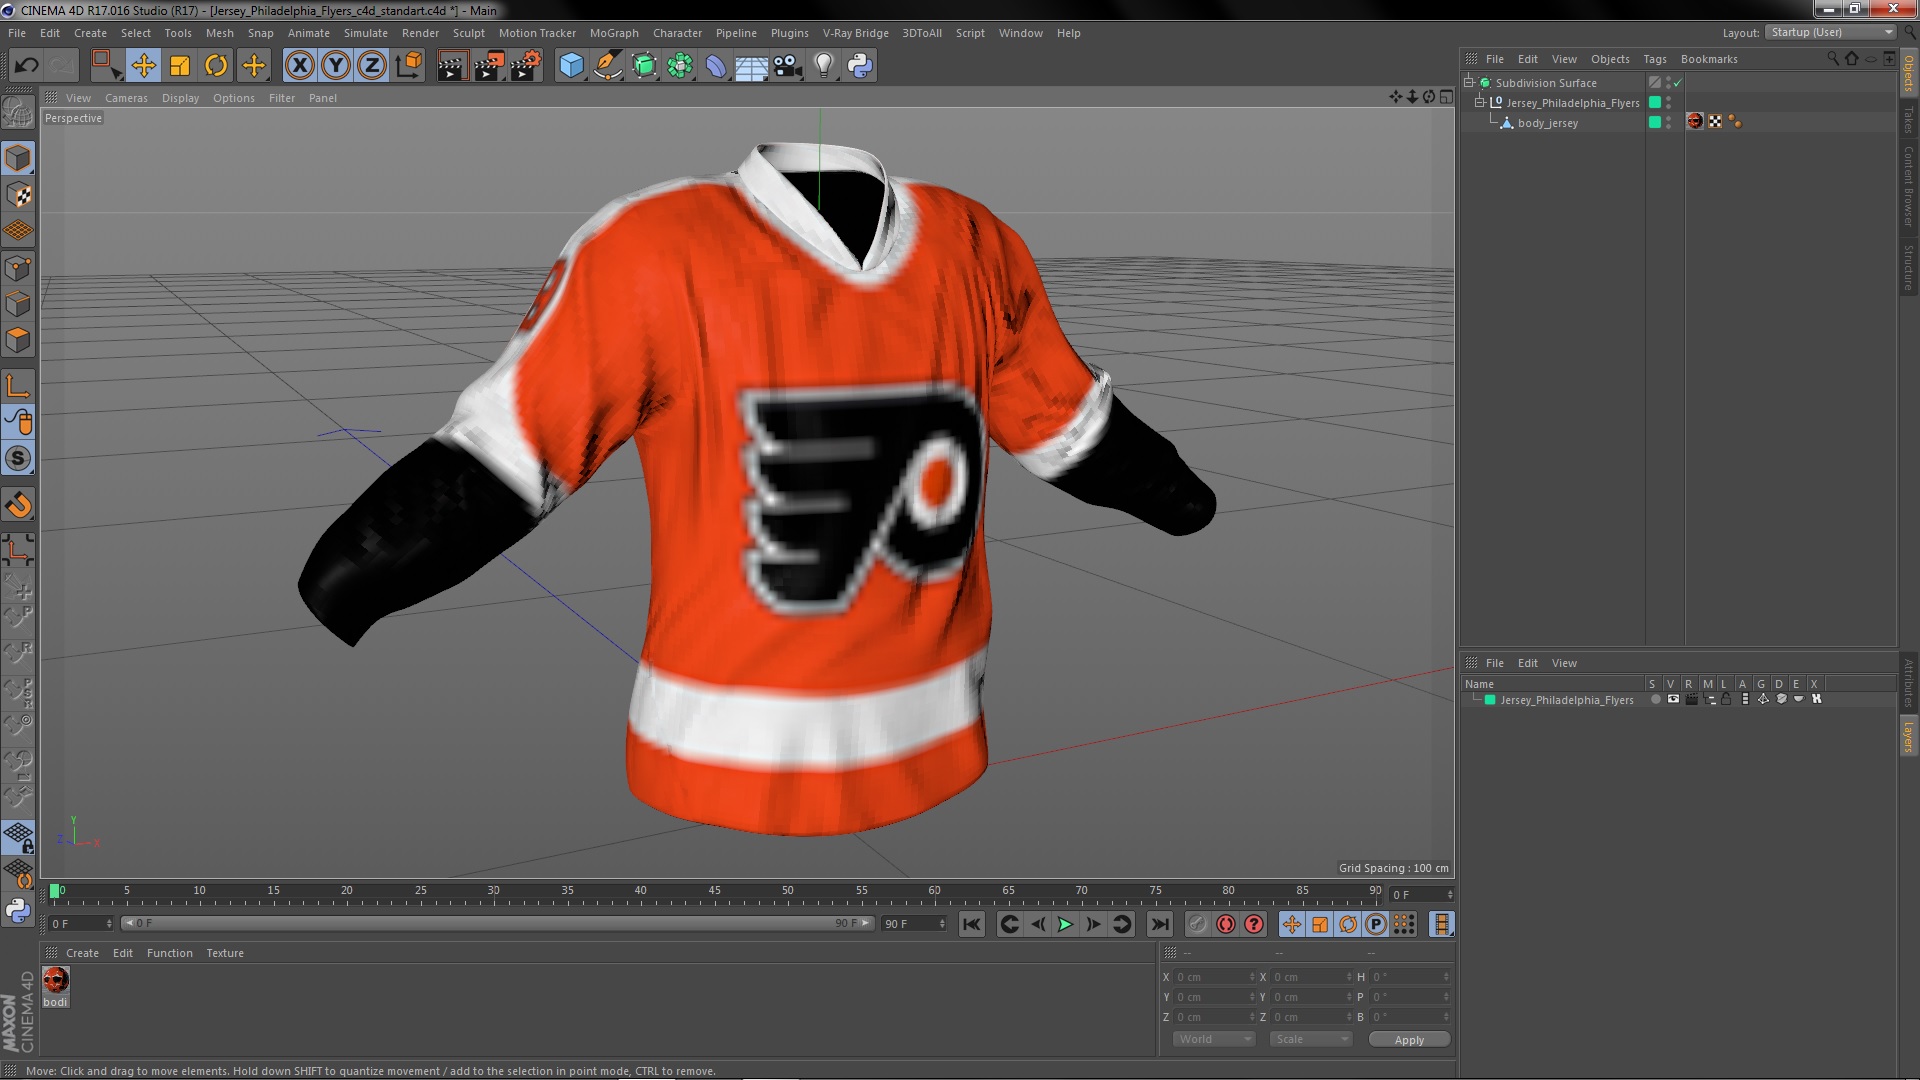The height and width of the screenshot is (1080, 1920).
Task: Open the Scale mode dropdown
Action: click(1311, 1040)
